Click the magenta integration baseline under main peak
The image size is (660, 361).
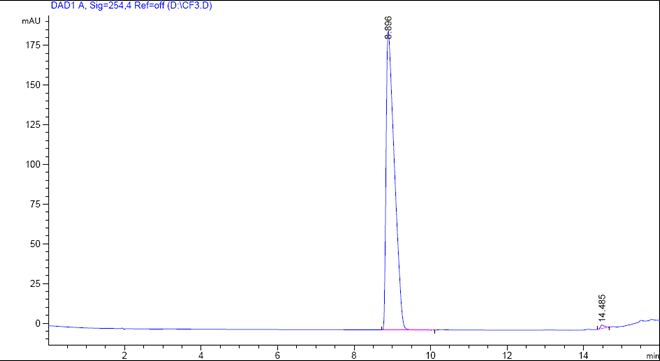coord(407,329)
